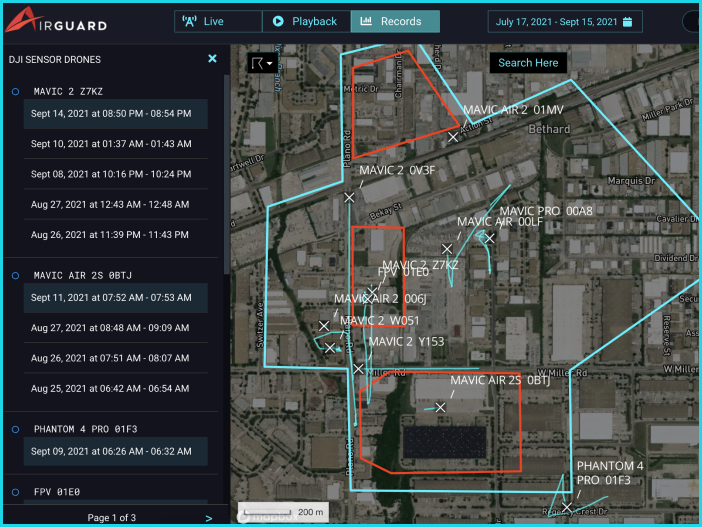The width and height of the screenshot is (702, 527).
Task: Open the Live view tab
Action: 218,21
